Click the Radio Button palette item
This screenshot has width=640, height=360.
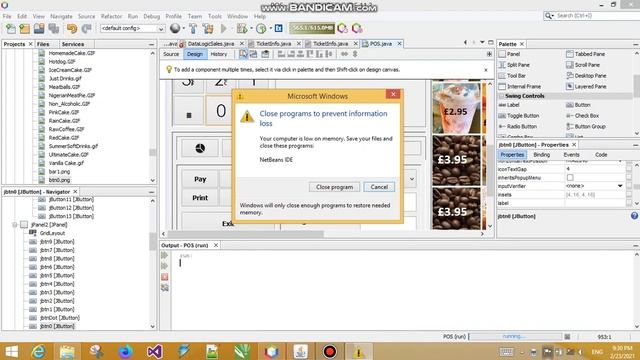[518, 127]
